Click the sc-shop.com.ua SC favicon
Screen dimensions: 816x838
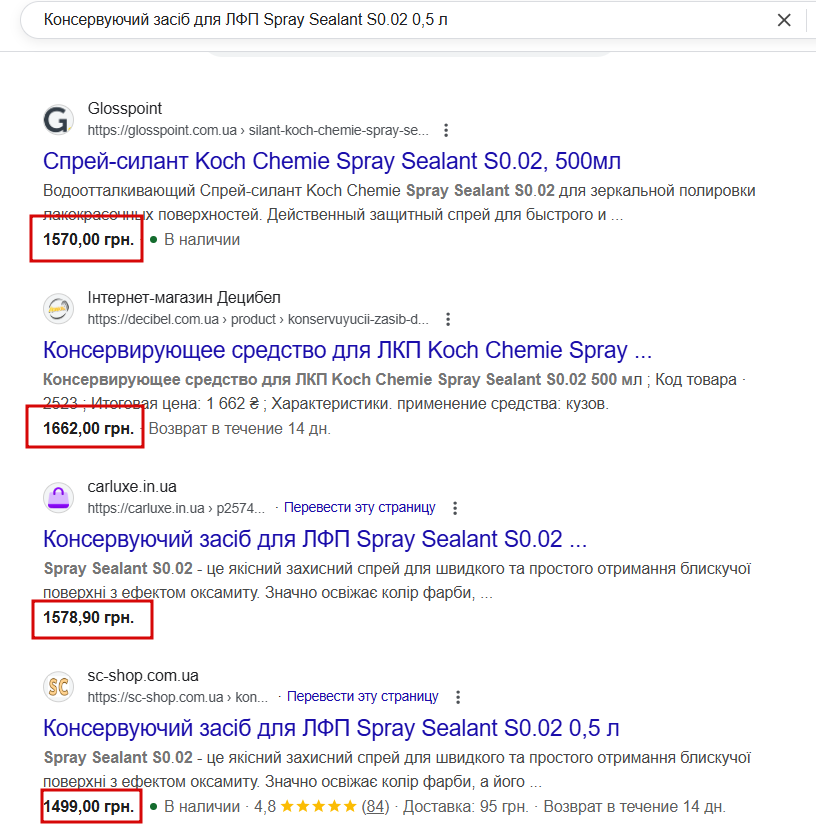(59, 686)
